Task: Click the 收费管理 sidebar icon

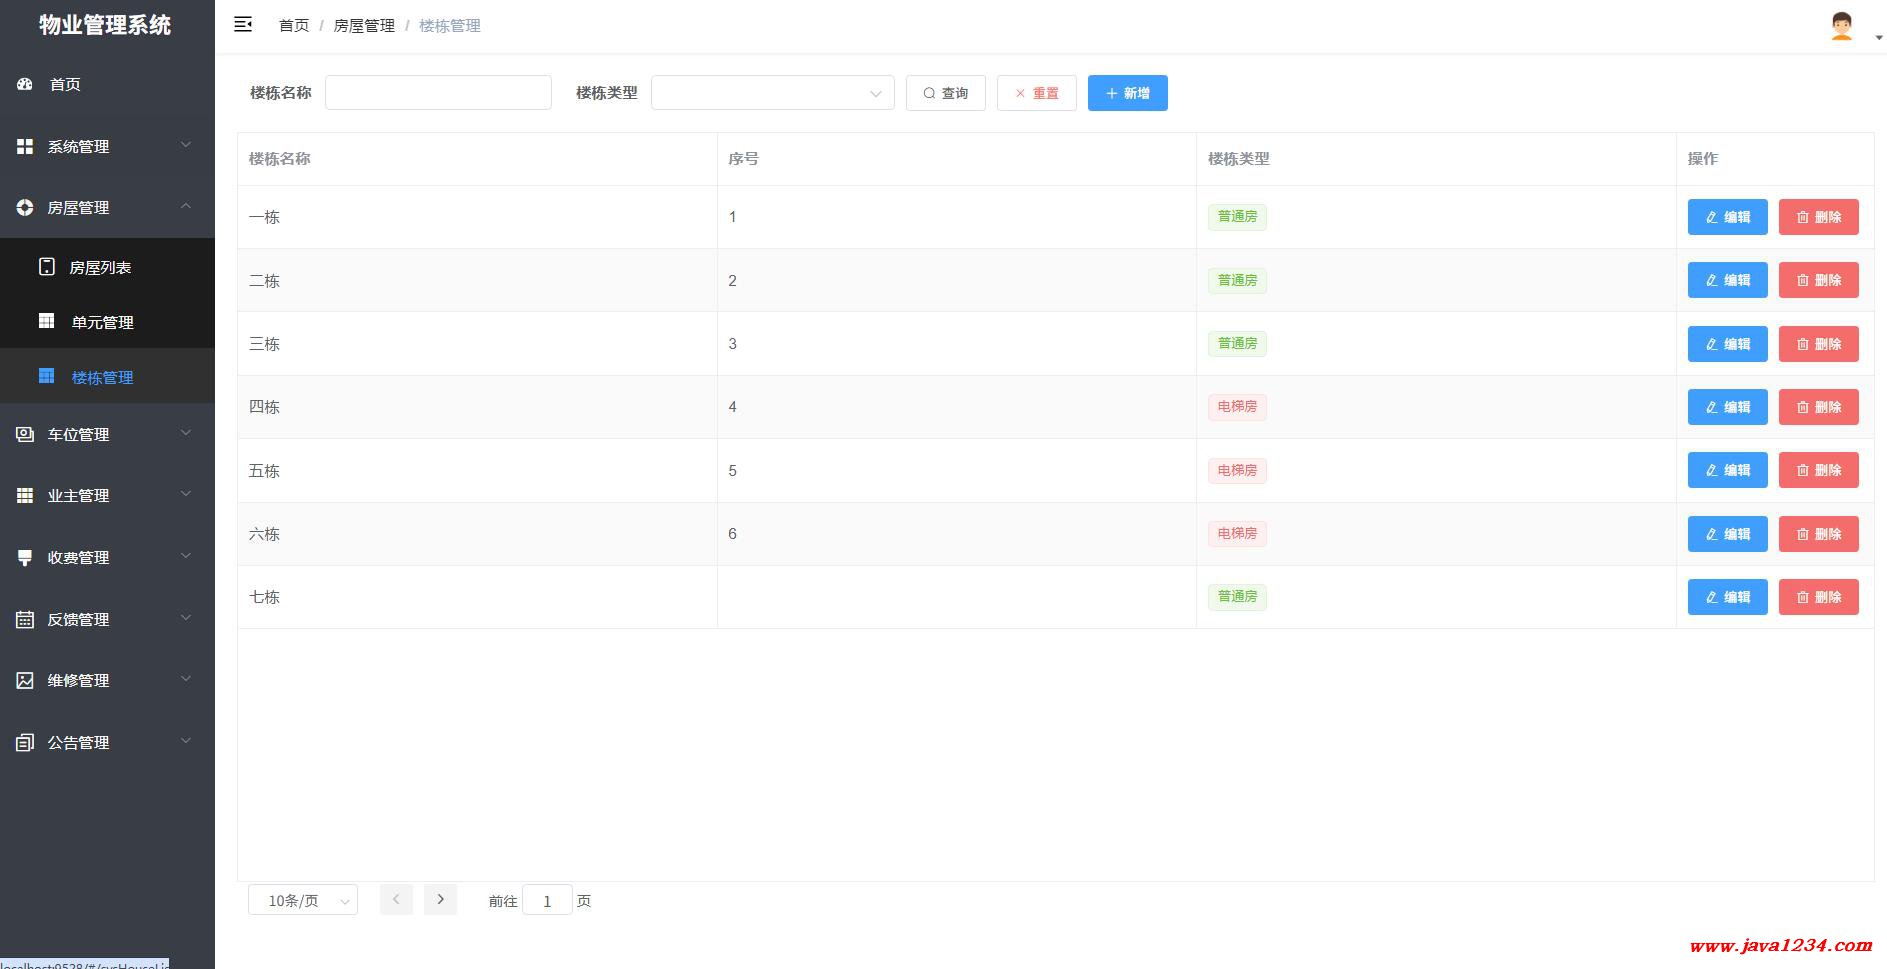Action: click(25, 558)
